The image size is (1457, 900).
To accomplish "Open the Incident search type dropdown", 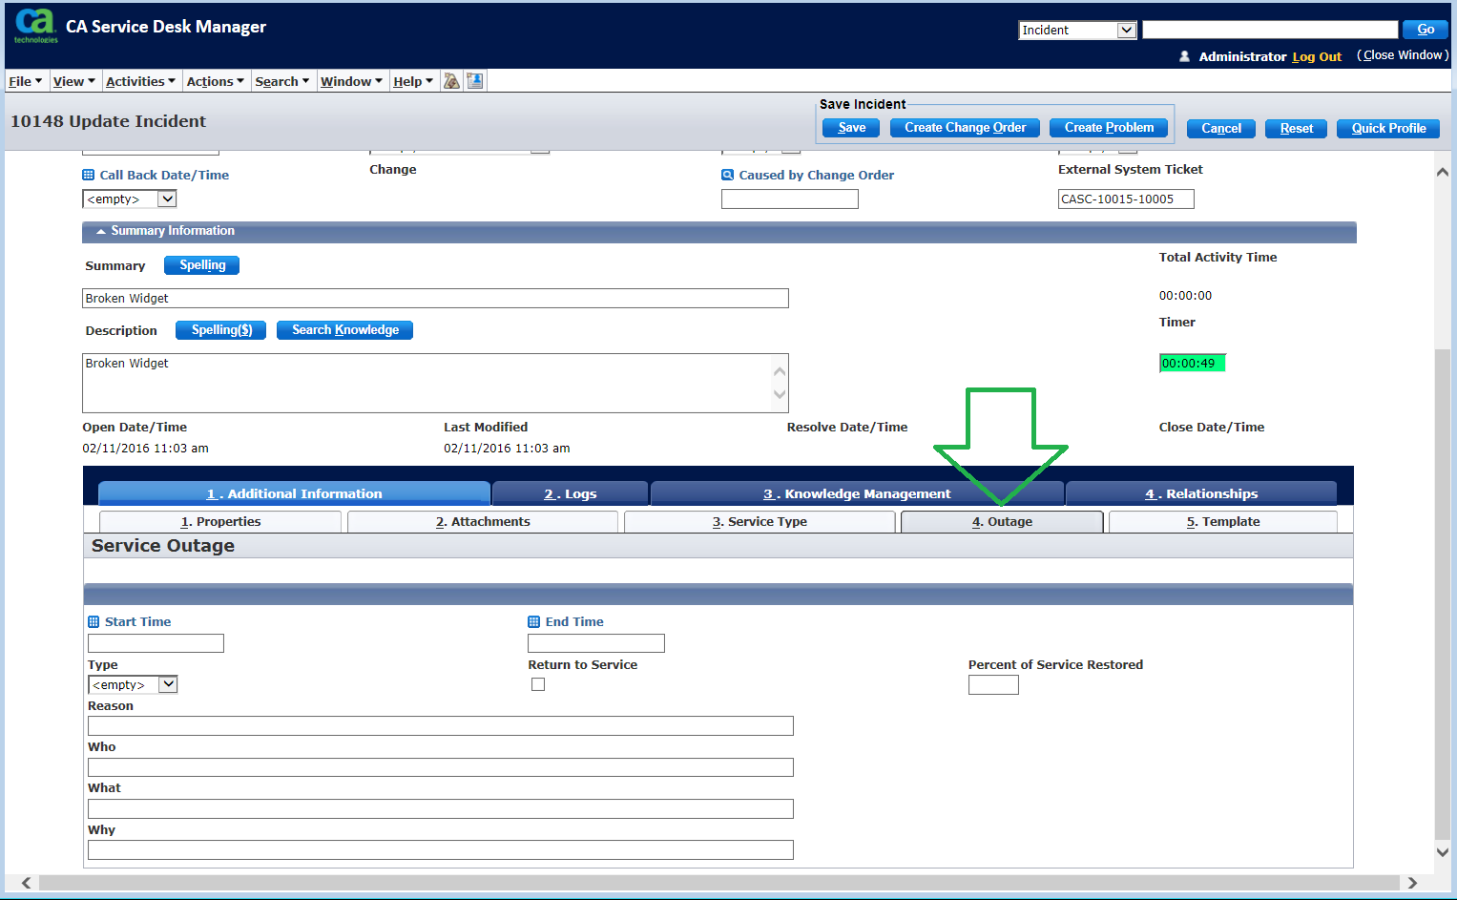I will 1078,30.
